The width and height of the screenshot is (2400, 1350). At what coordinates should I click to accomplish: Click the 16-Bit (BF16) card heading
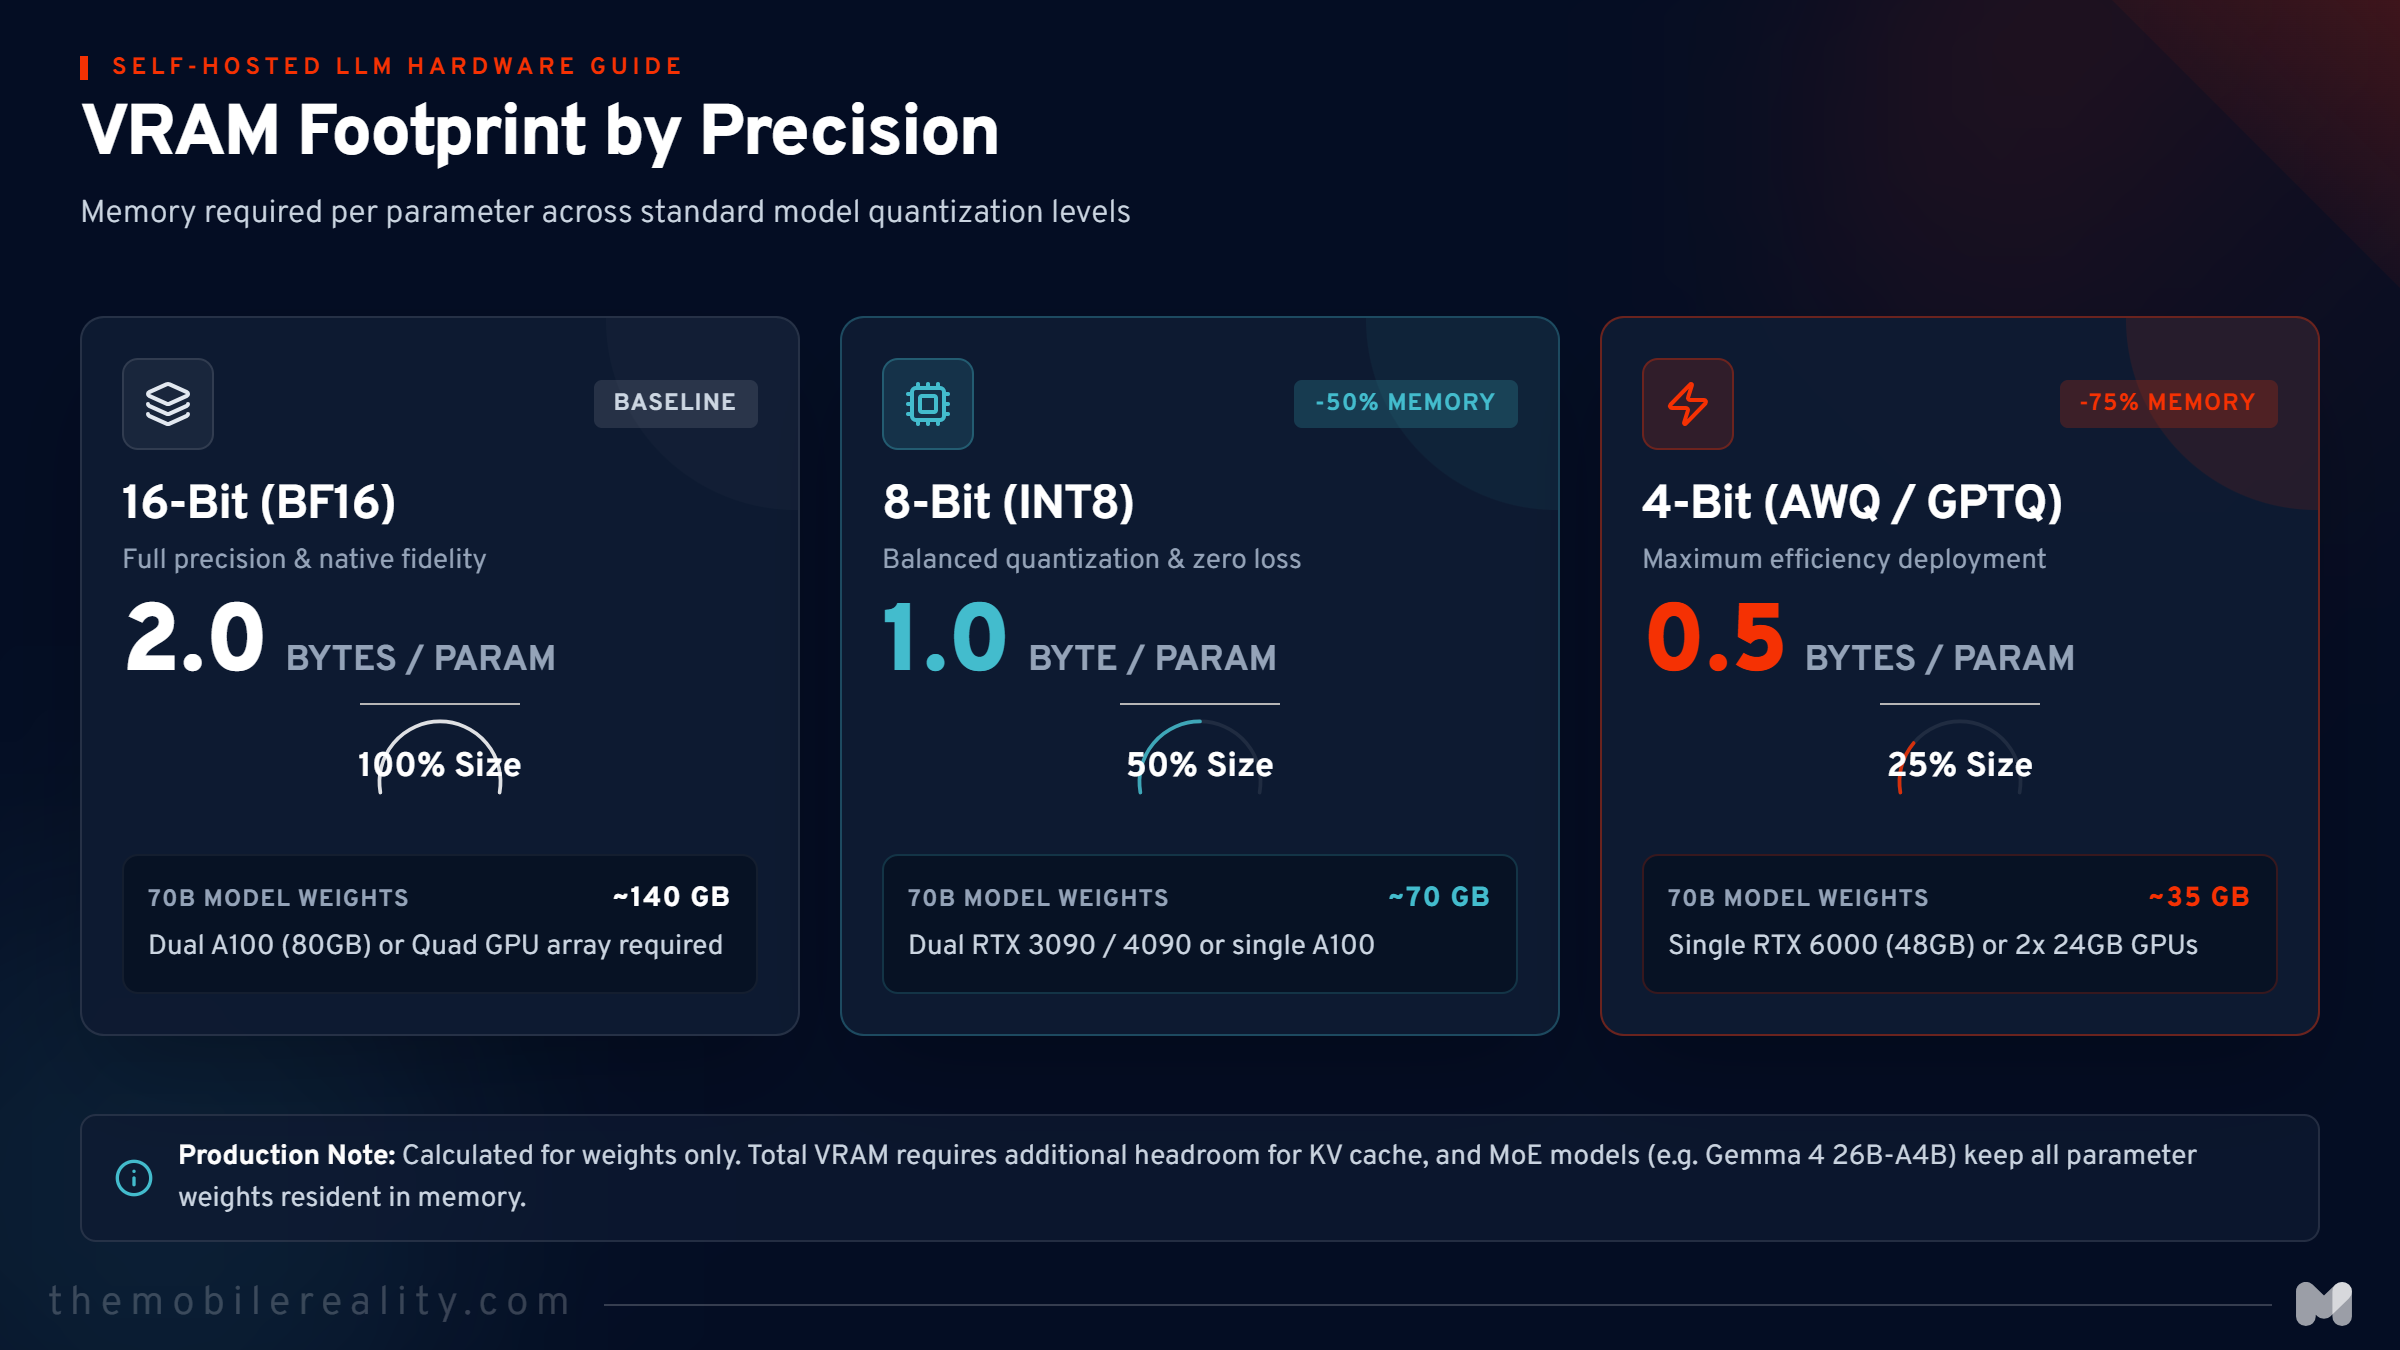[x=259, y=502]
